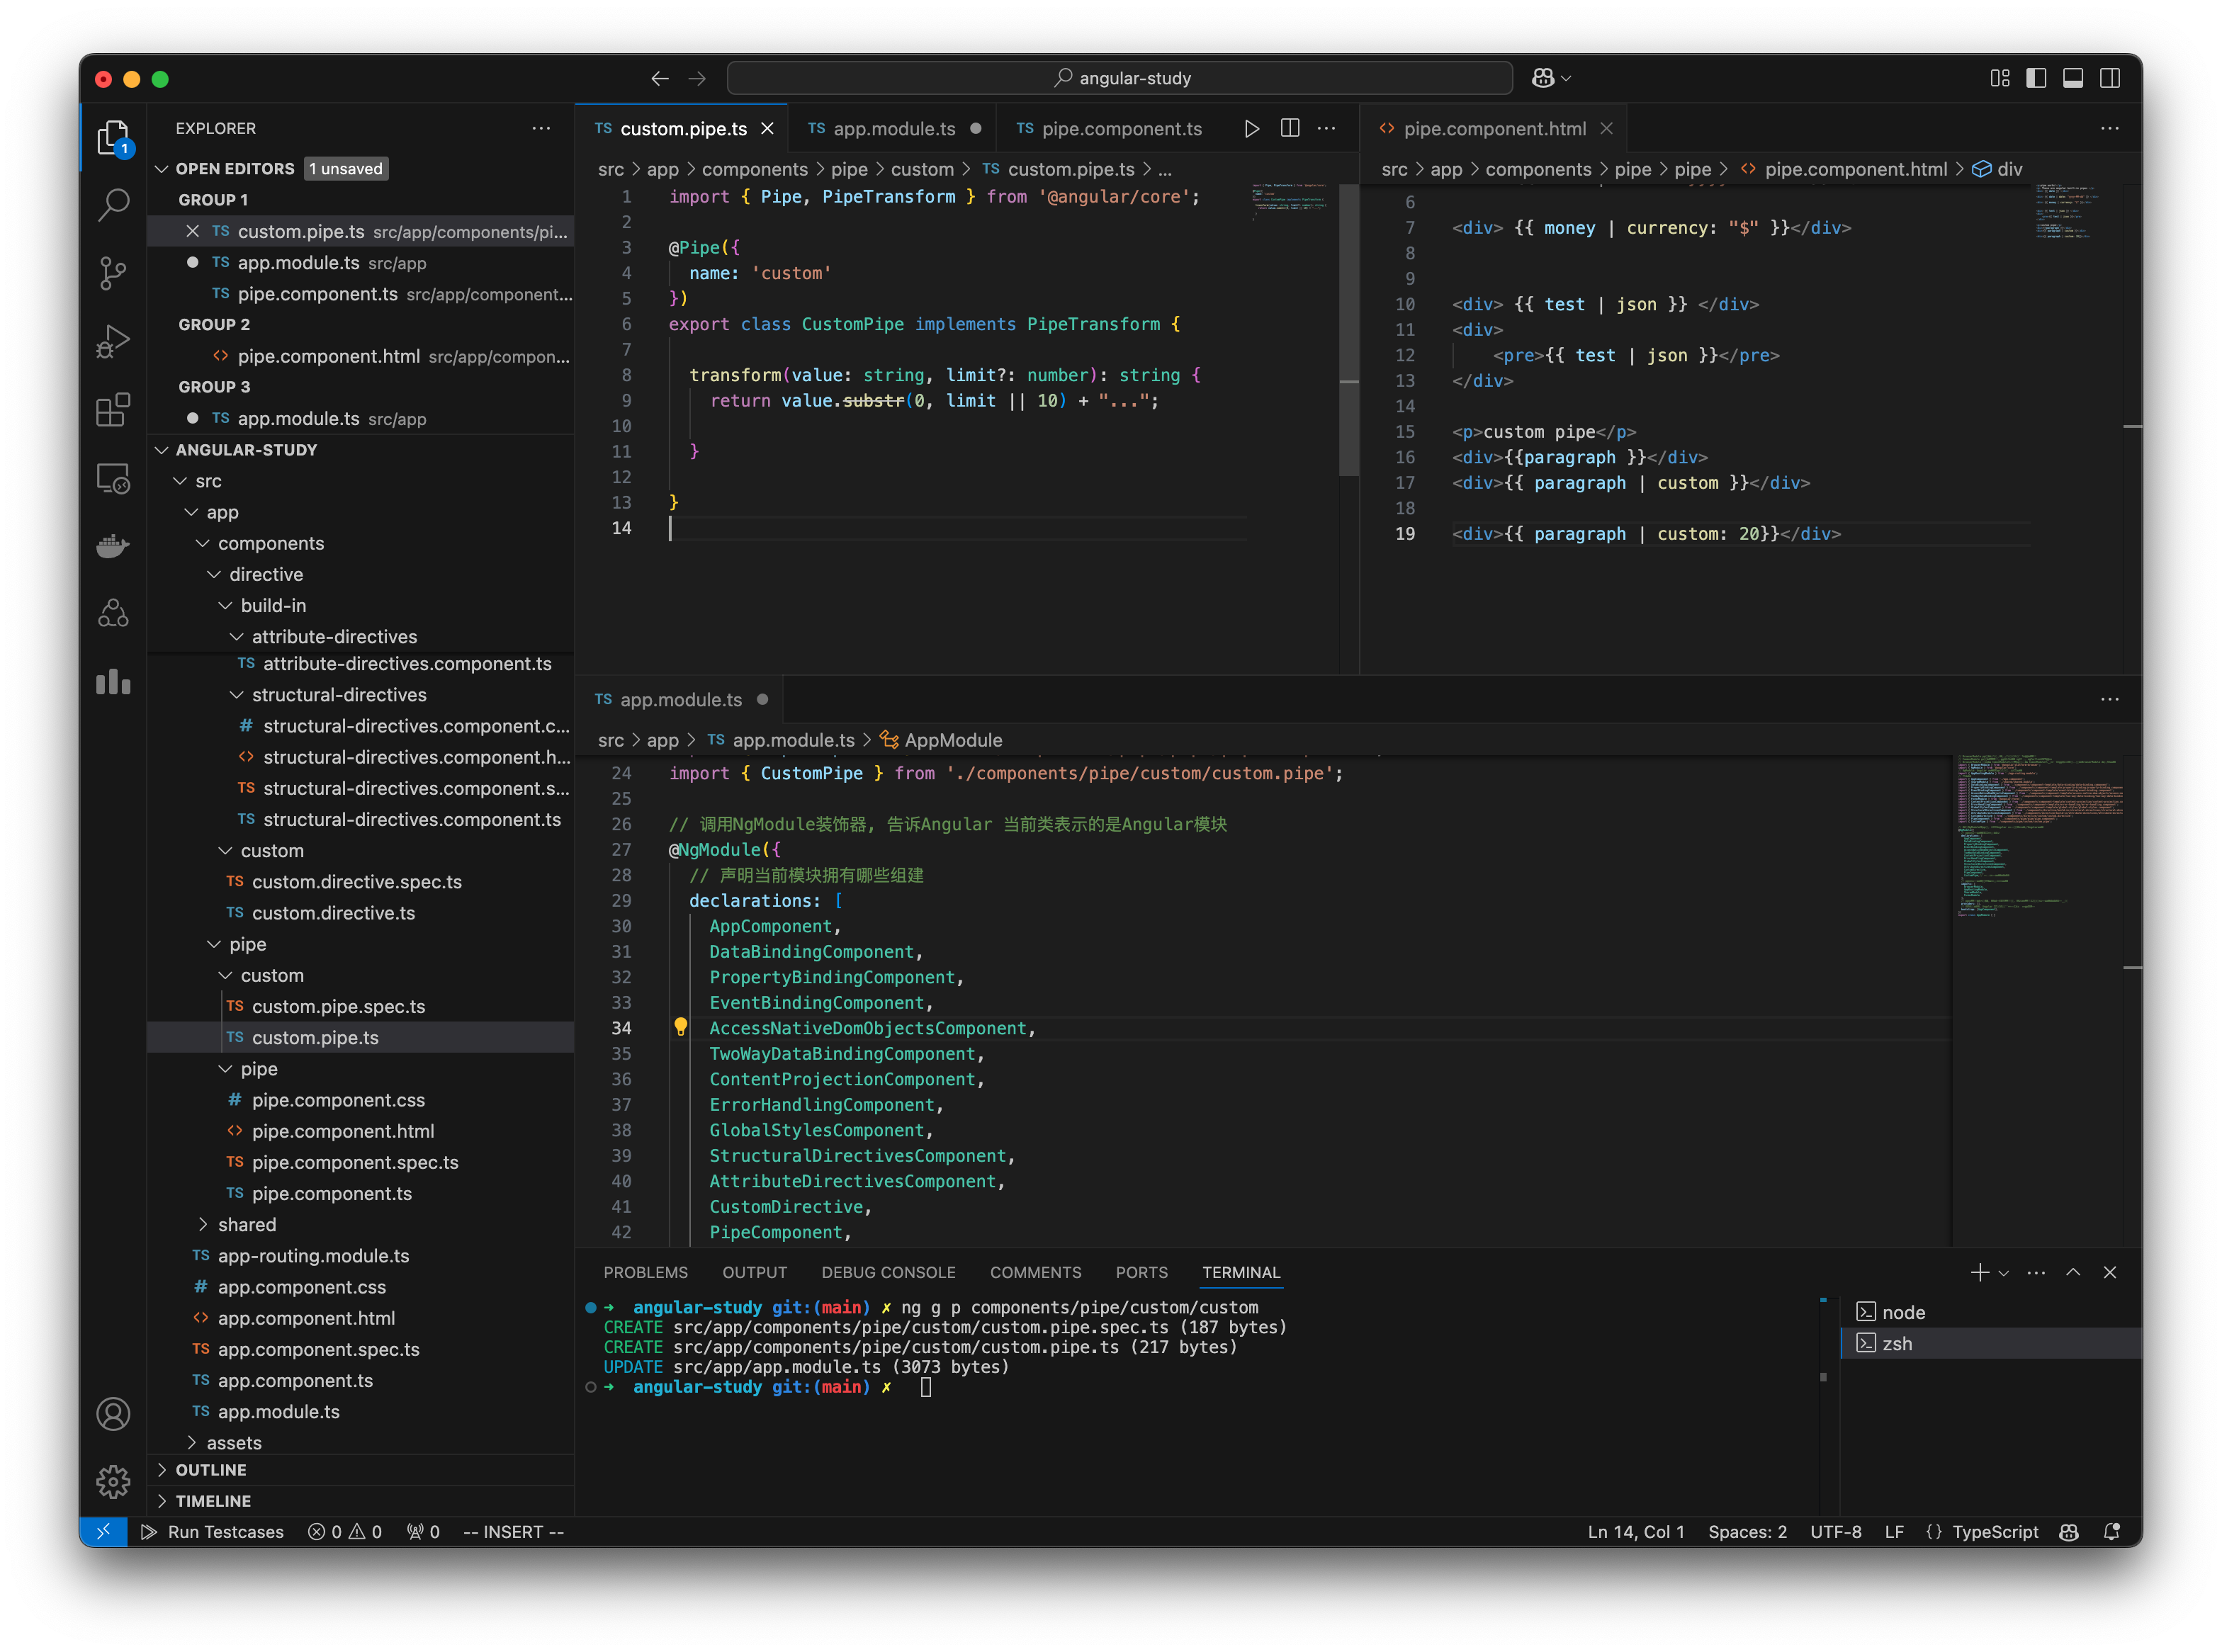
Task: Toggle the Primary Side Bar visibility
Action: [x=2036, y=78]
